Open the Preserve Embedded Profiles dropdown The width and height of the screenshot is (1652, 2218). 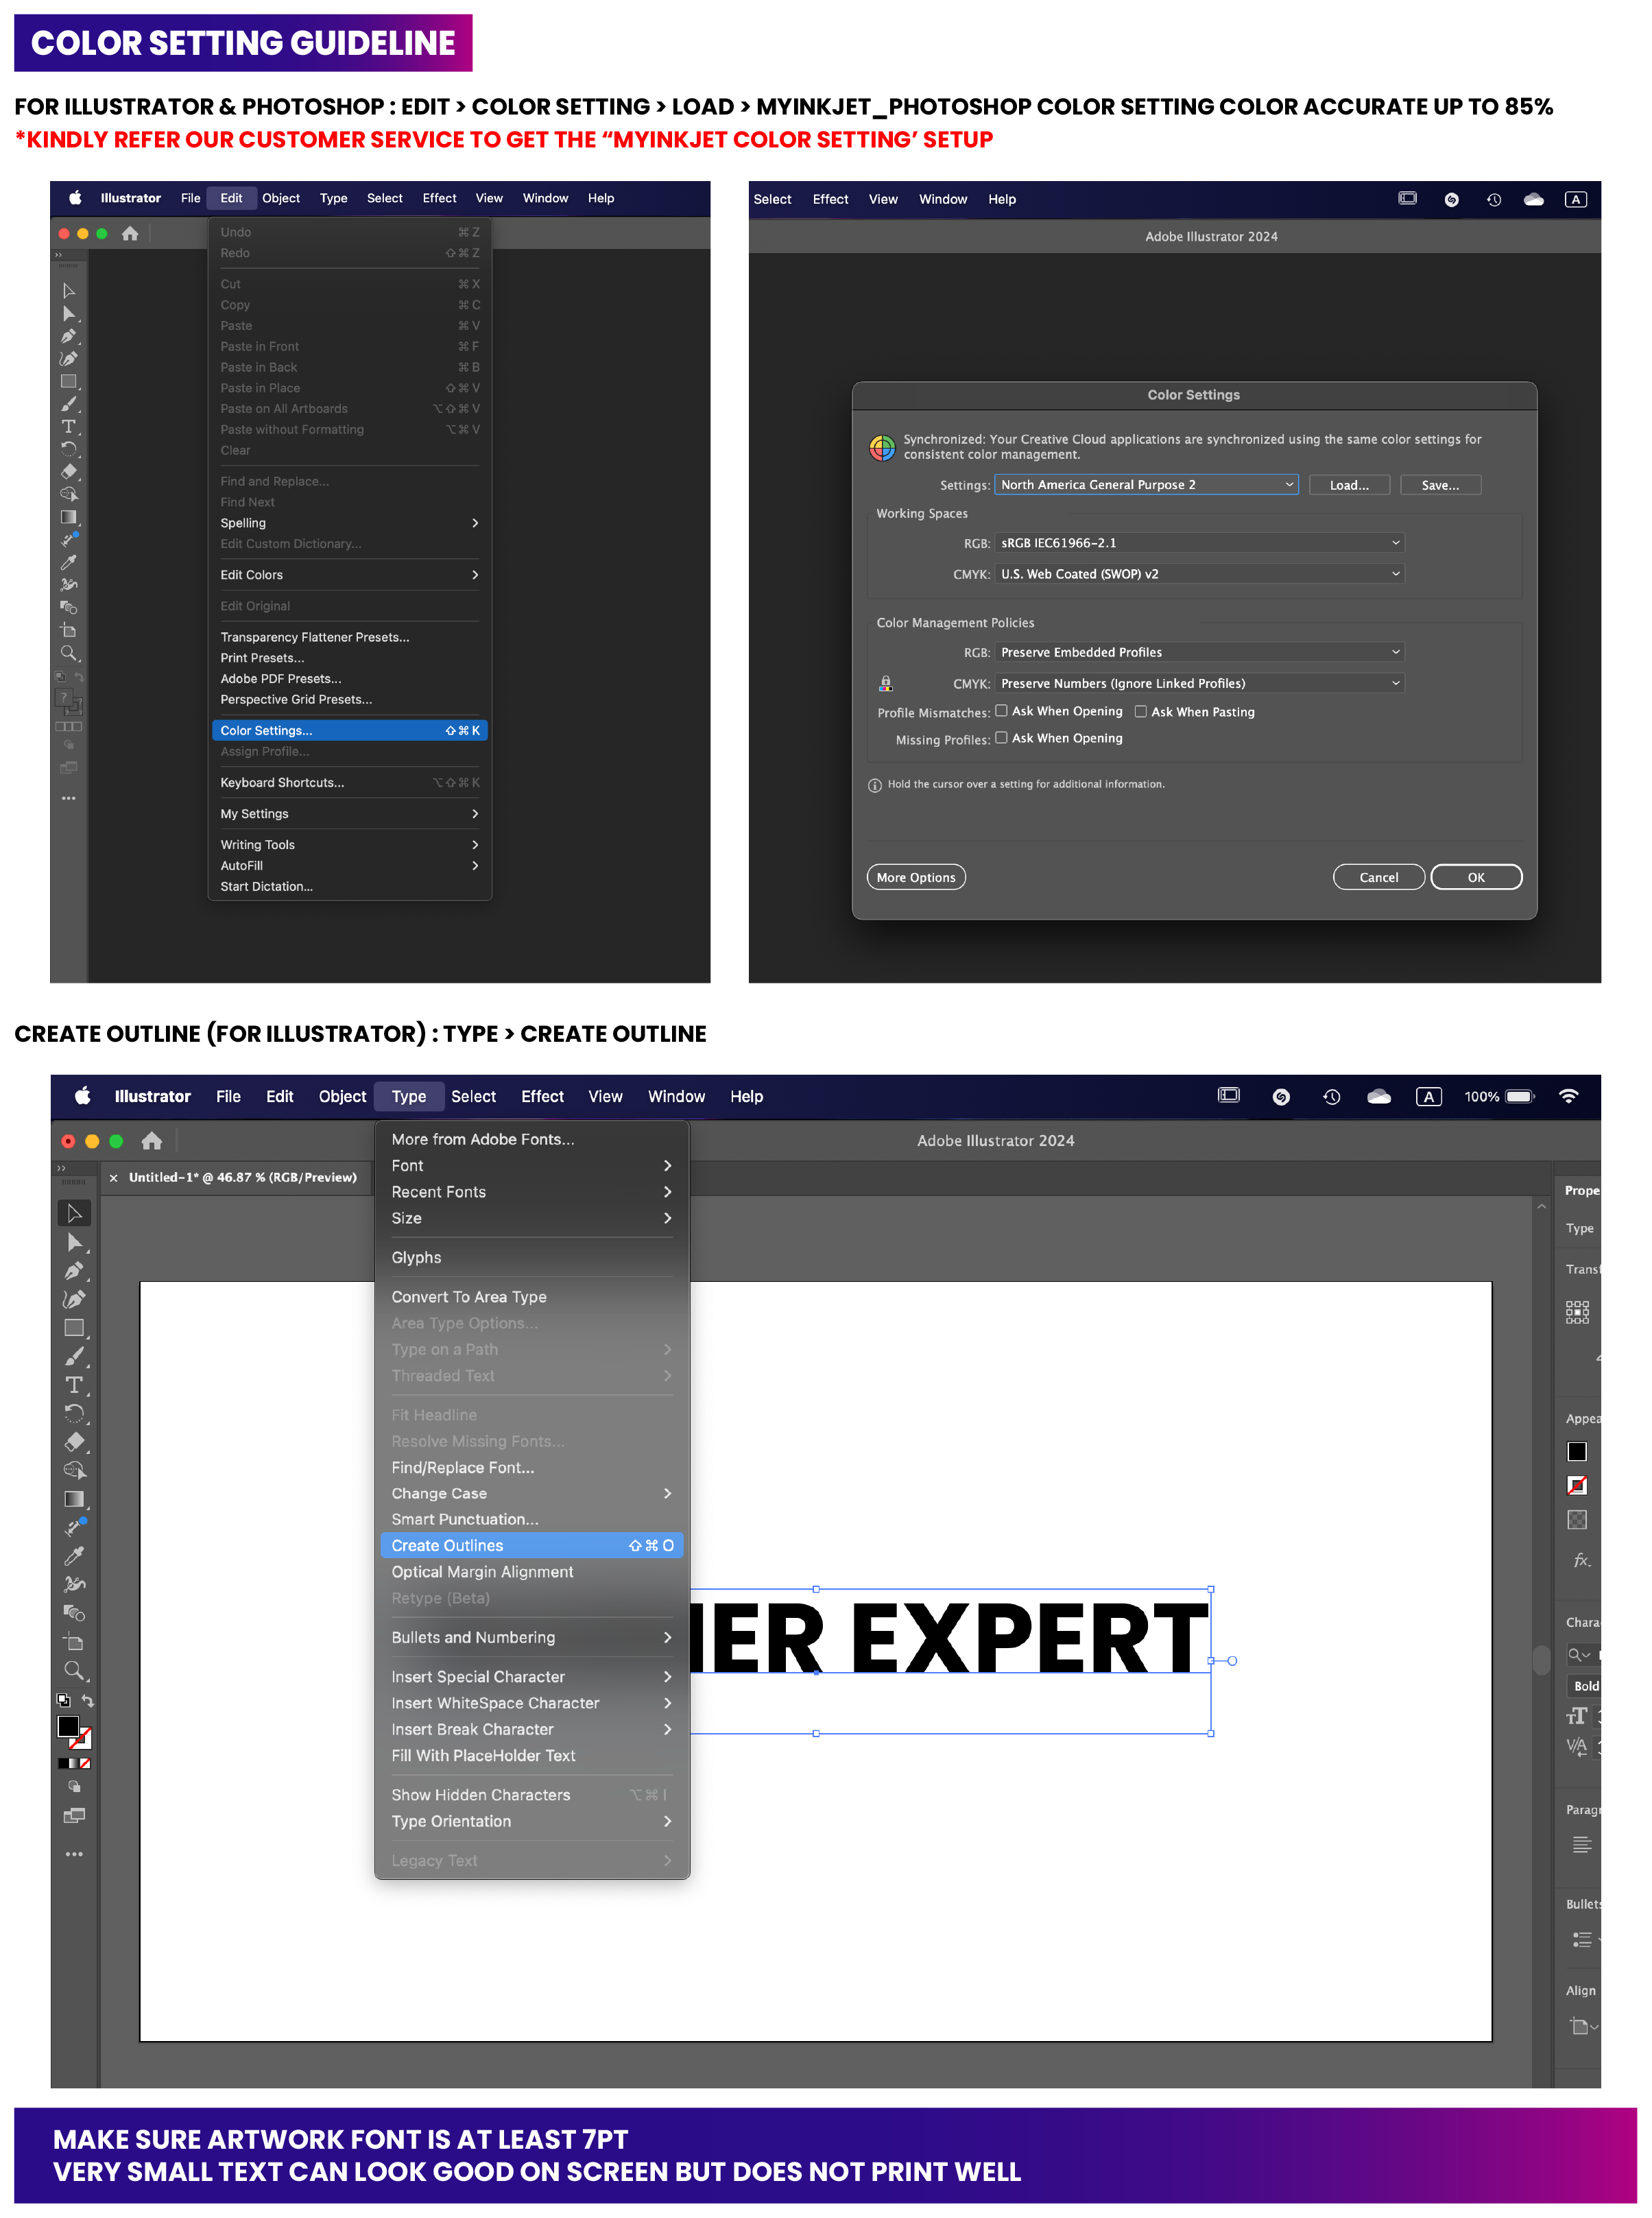tap(1199, 652)
